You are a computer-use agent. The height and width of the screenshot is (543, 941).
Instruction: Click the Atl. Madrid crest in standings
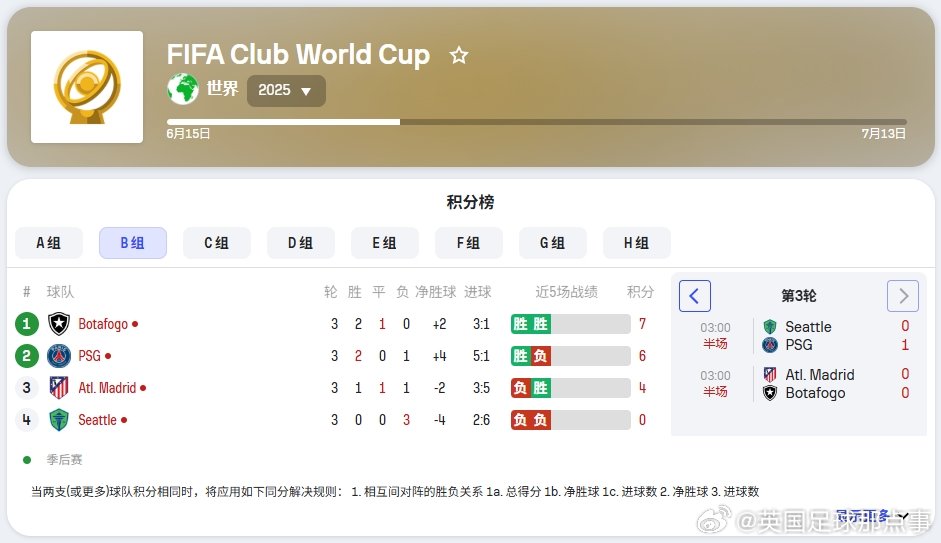click(59, 388)
